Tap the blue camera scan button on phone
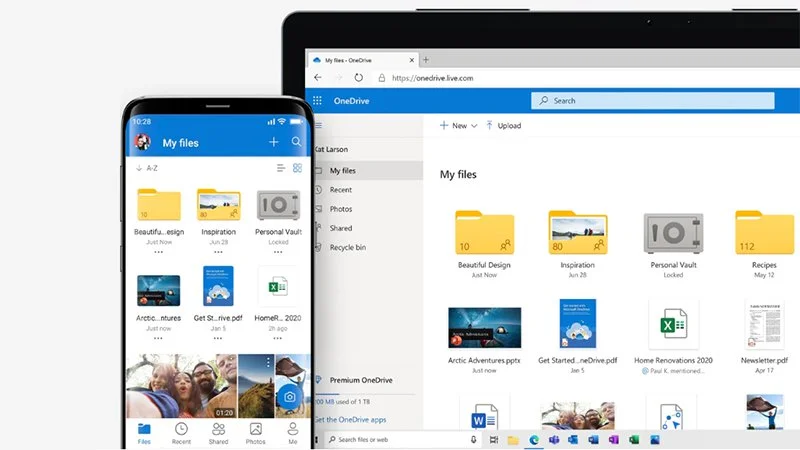The image size is (800, 450). click(x=289, y=397)
